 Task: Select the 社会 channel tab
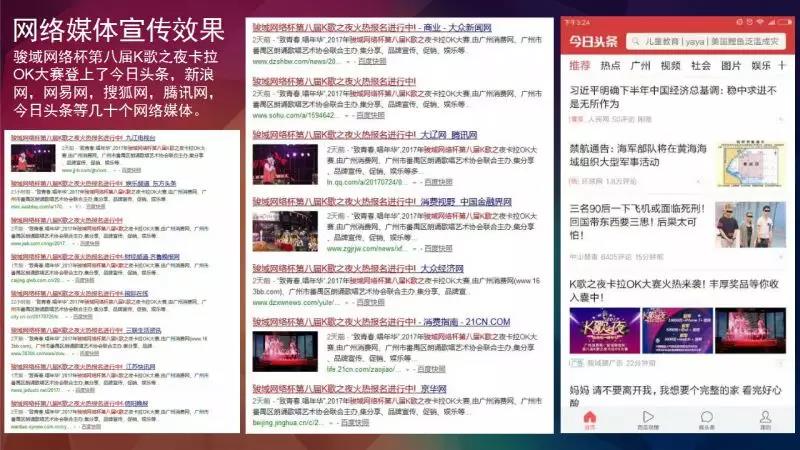pyautogui.click(x=700, y=65)
